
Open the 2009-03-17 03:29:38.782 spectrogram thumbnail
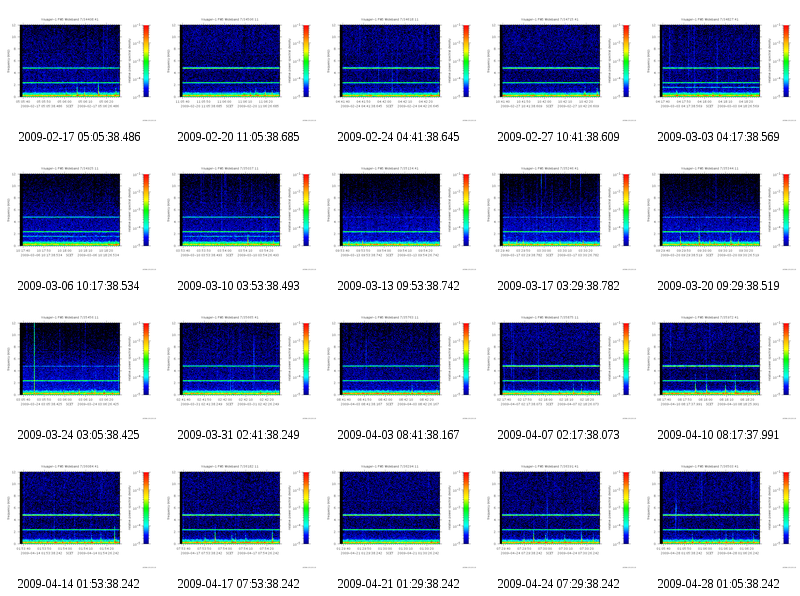[559, 218]
